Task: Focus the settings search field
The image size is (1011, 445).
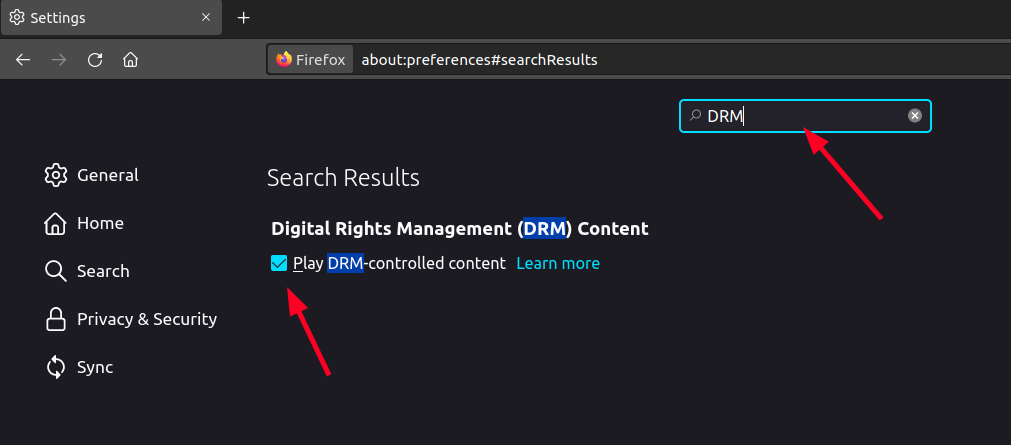Action: click(x=800, y=116)
